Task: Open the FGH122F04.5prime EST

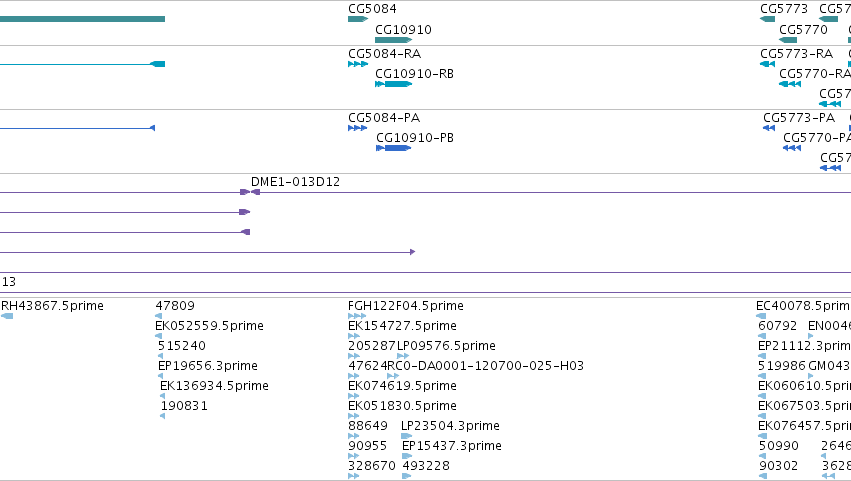Action: [x=405, y=306]
